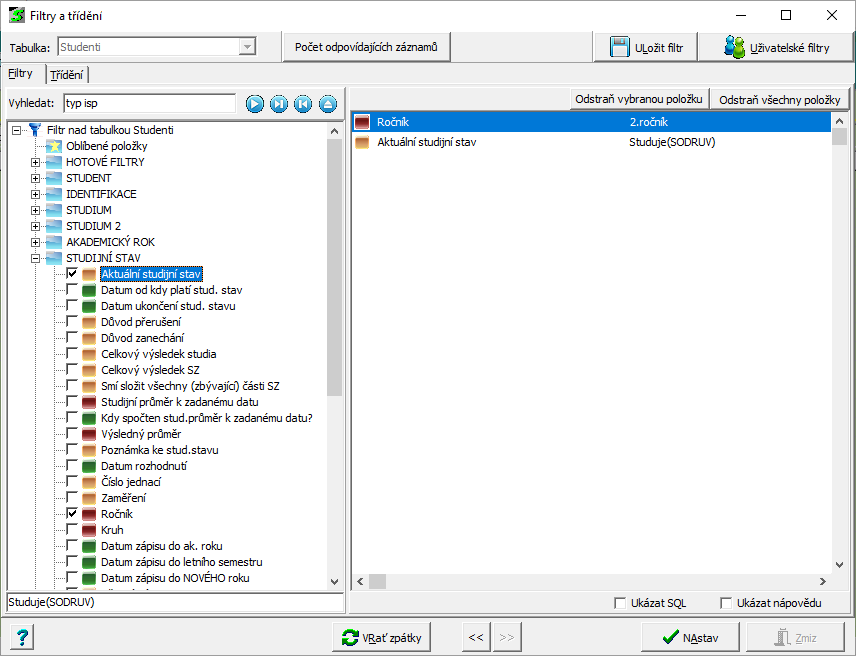Switch to the Třídění tab
This screenshot has width=856, height=656.
pos(67,75)
